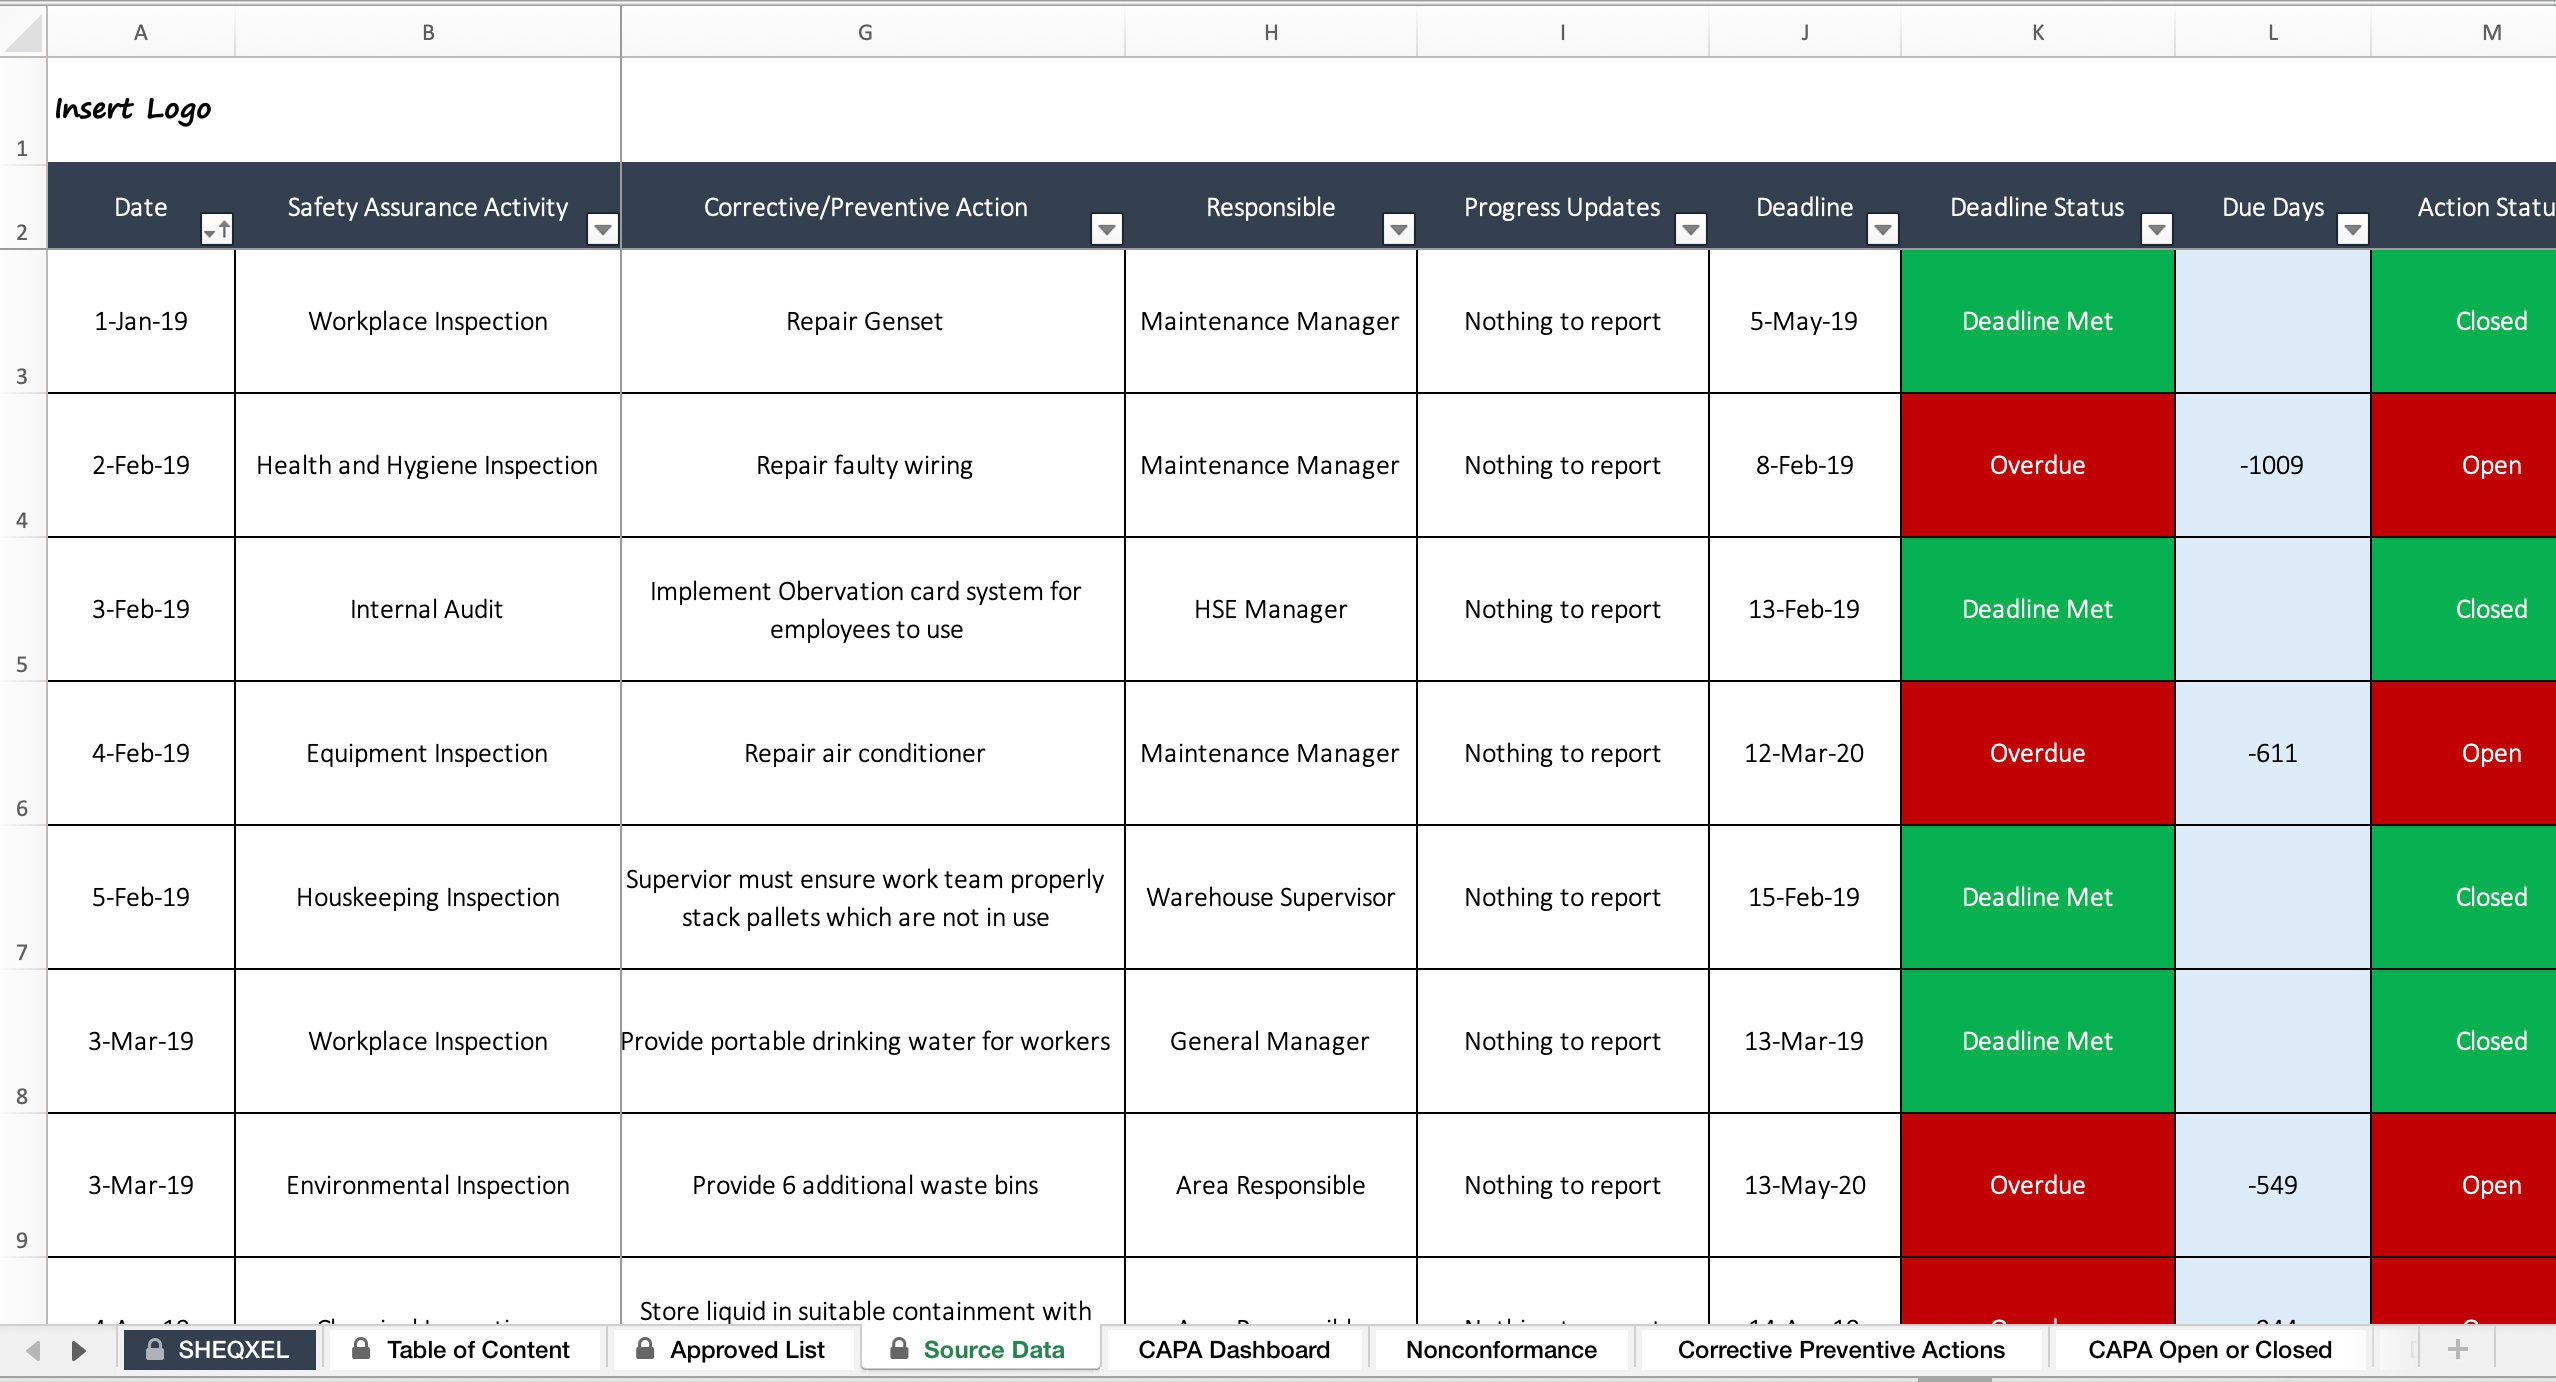Open the Deadline column filter dropdown

[x=1881, y=229]
